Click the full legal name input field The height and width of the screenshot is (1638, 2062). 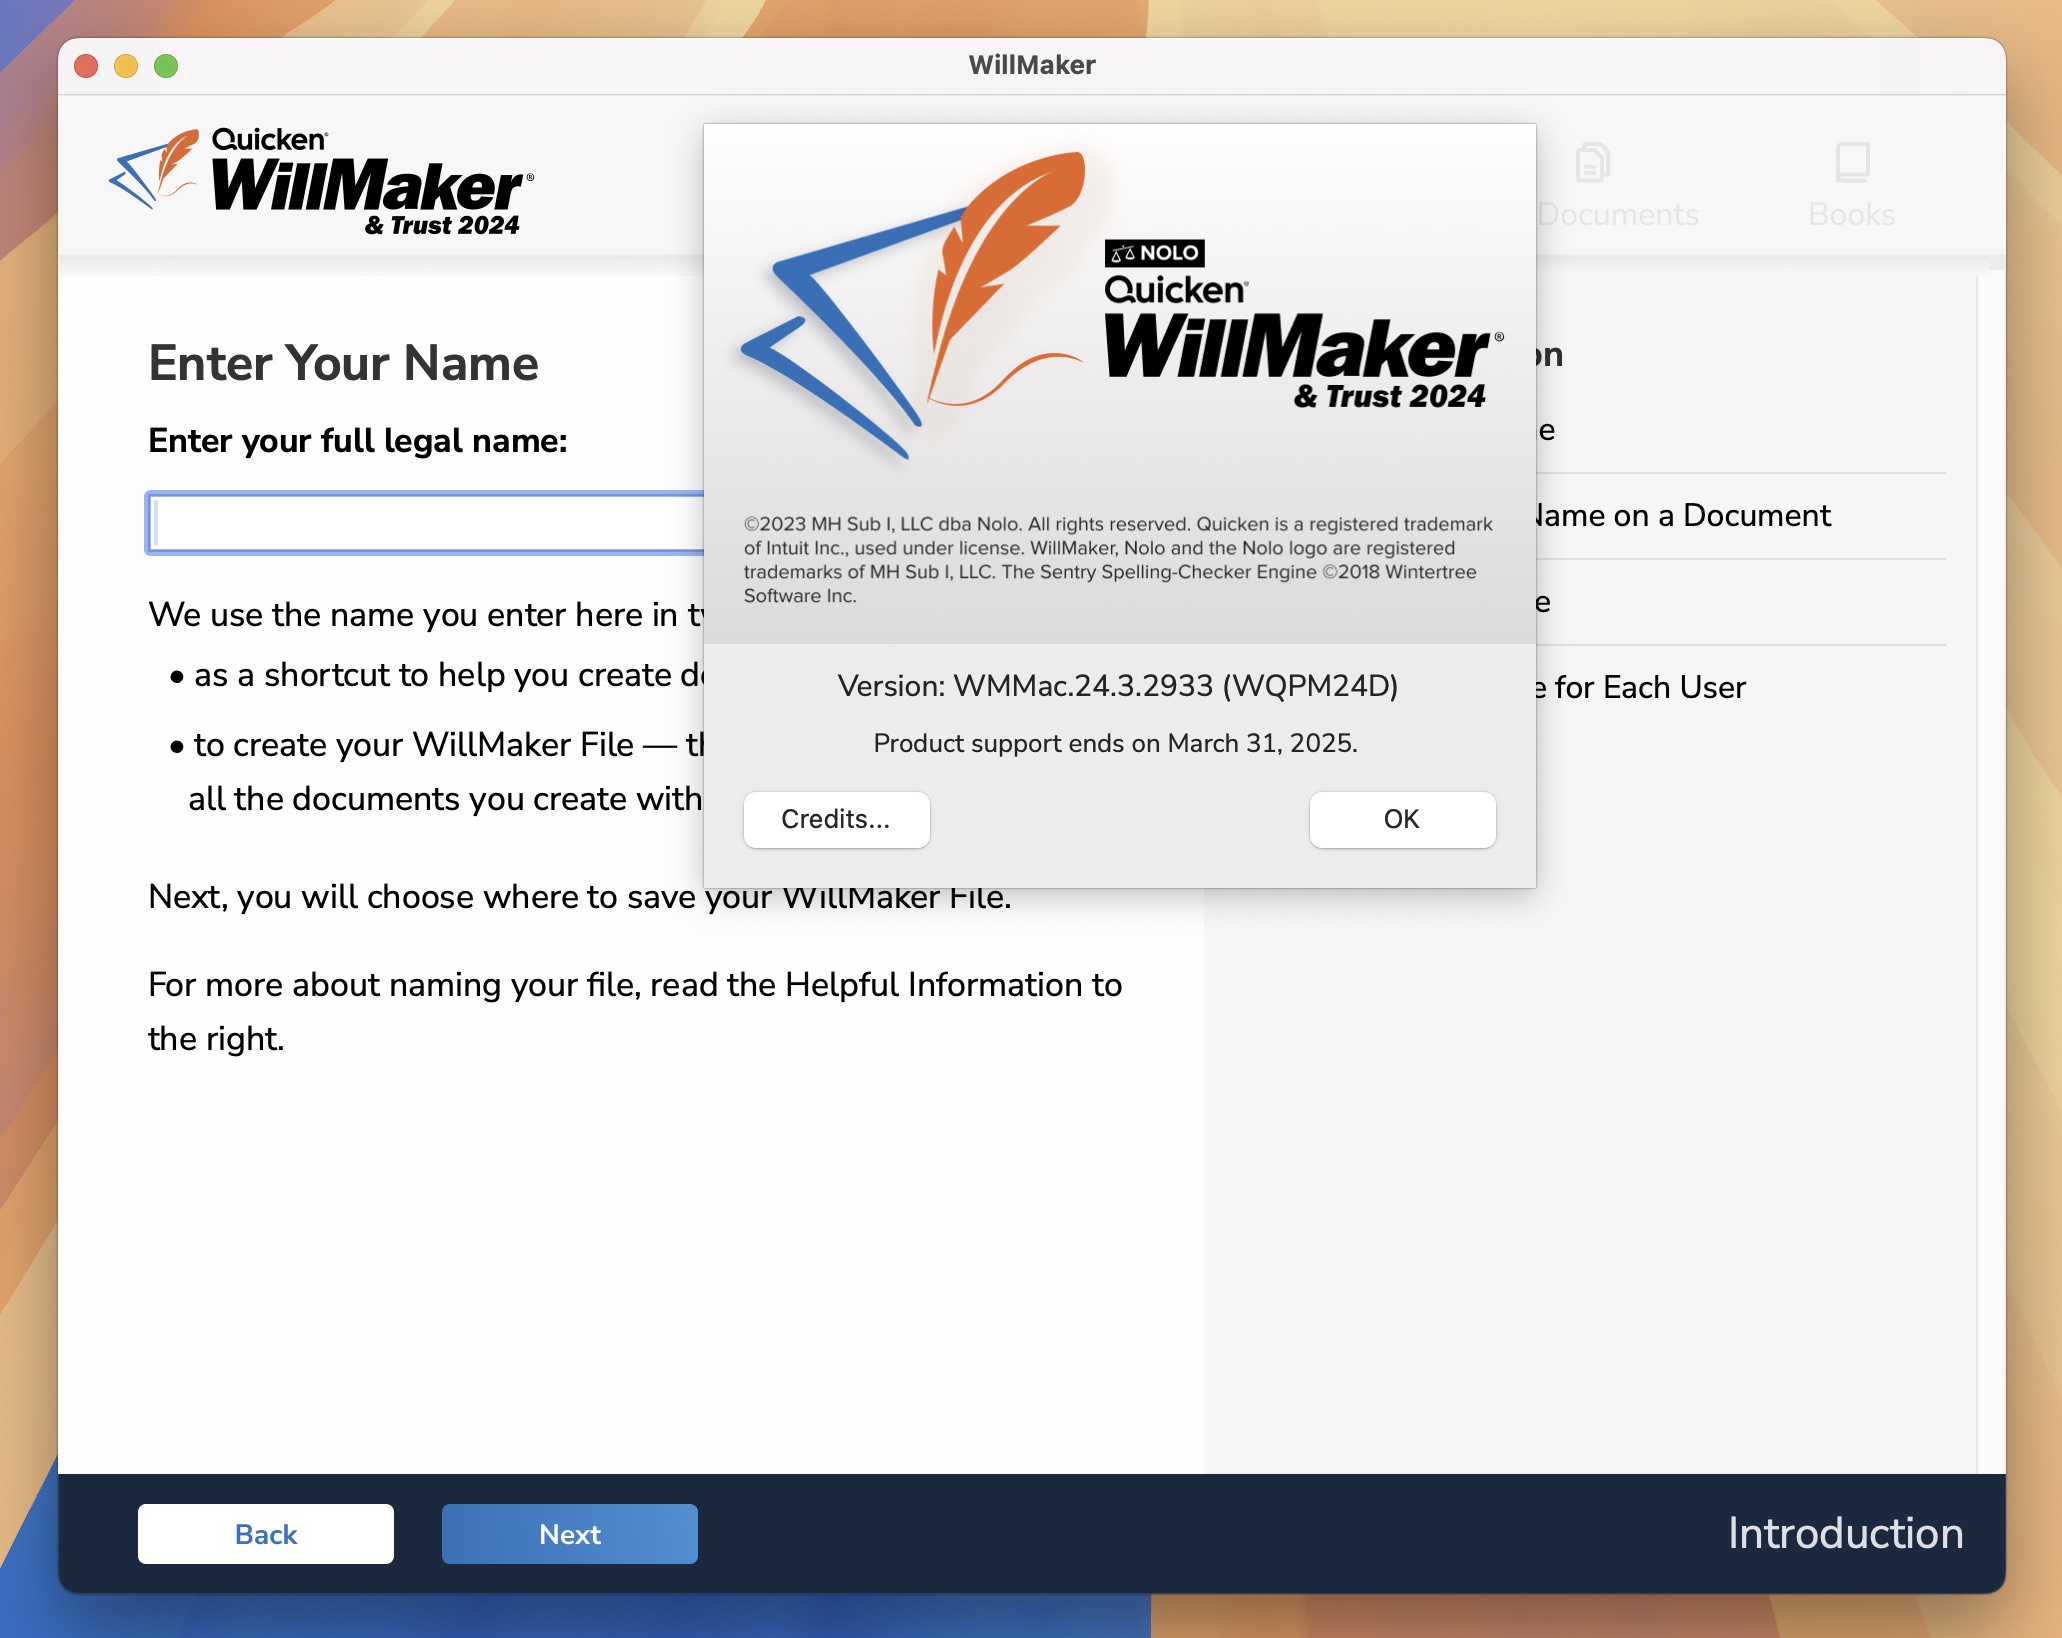(426, 523)
